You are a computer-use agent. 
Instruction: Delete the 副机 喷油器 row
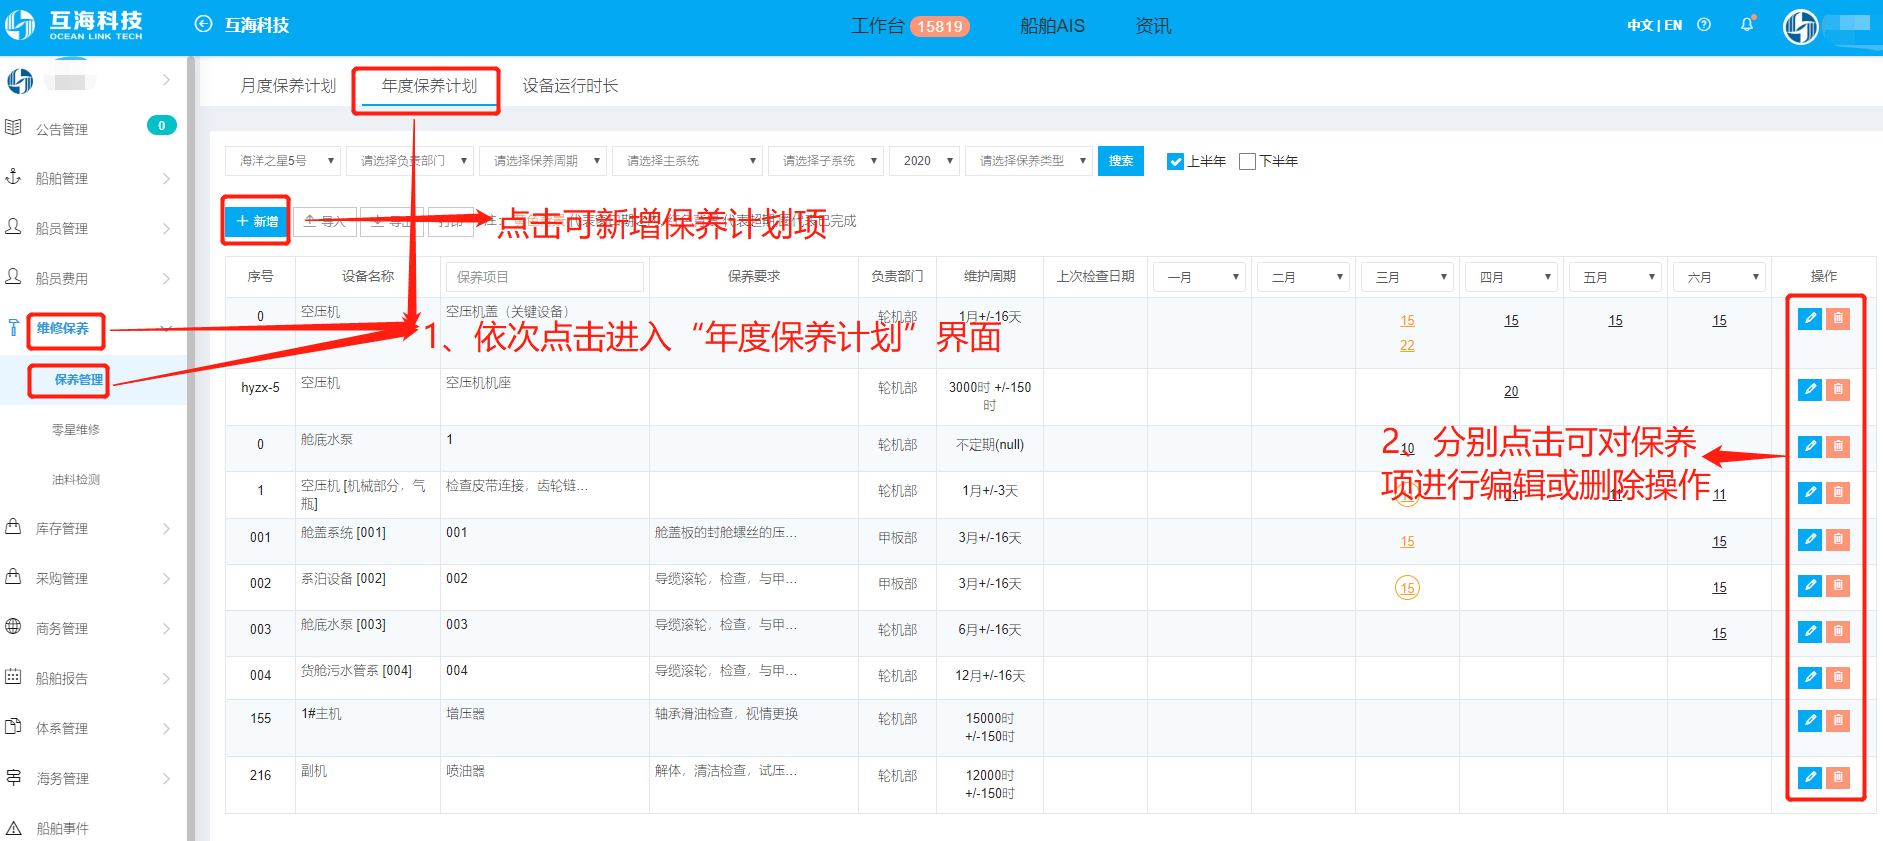(1838, 777)
